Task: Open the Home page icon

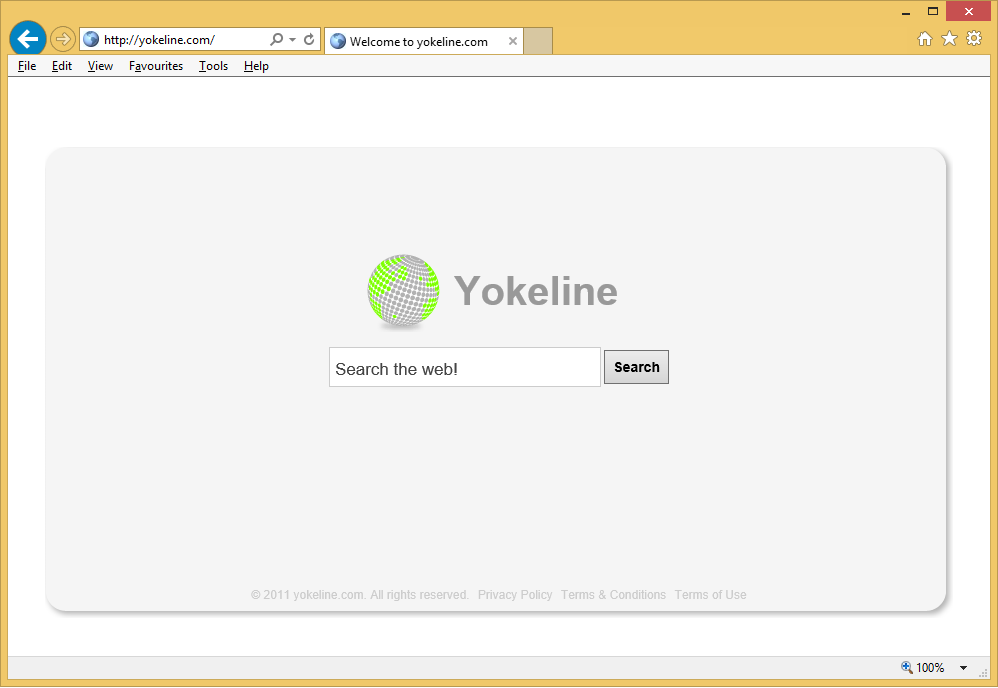Action: (925, 39)
